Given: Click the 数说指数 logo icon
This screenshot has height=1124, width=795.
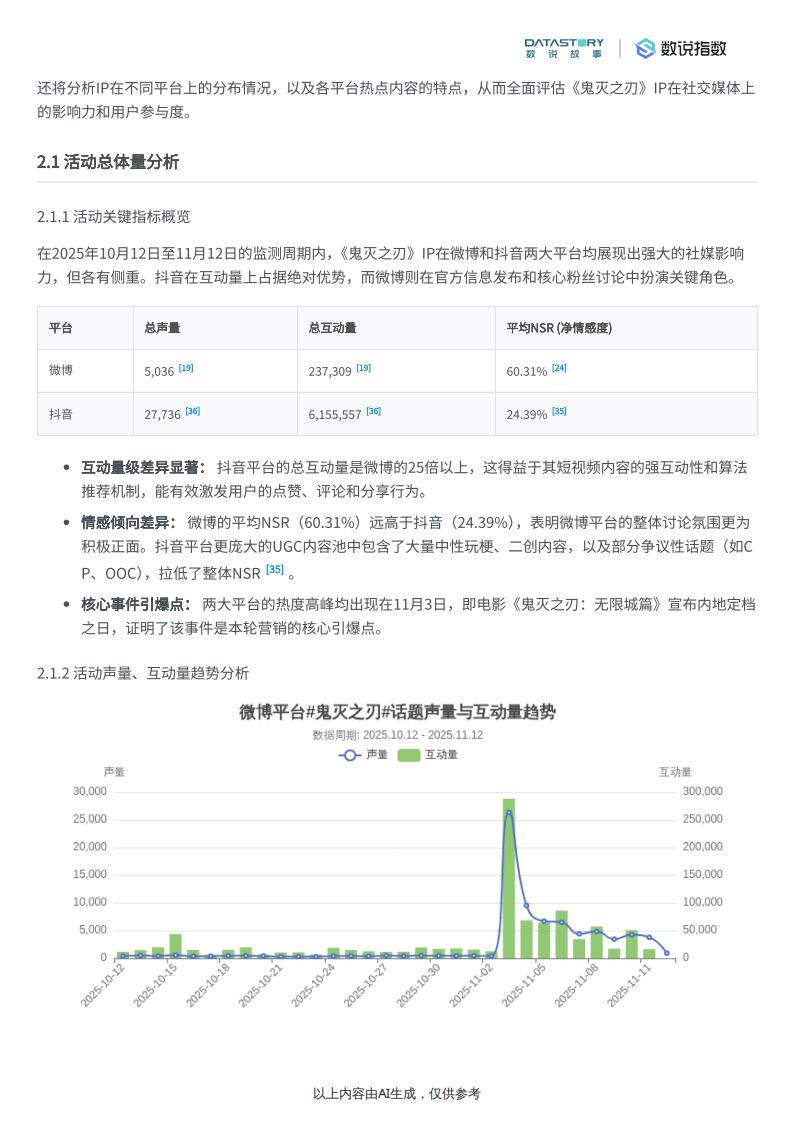Looking at the screenshot, I should [x=645, y=48].
